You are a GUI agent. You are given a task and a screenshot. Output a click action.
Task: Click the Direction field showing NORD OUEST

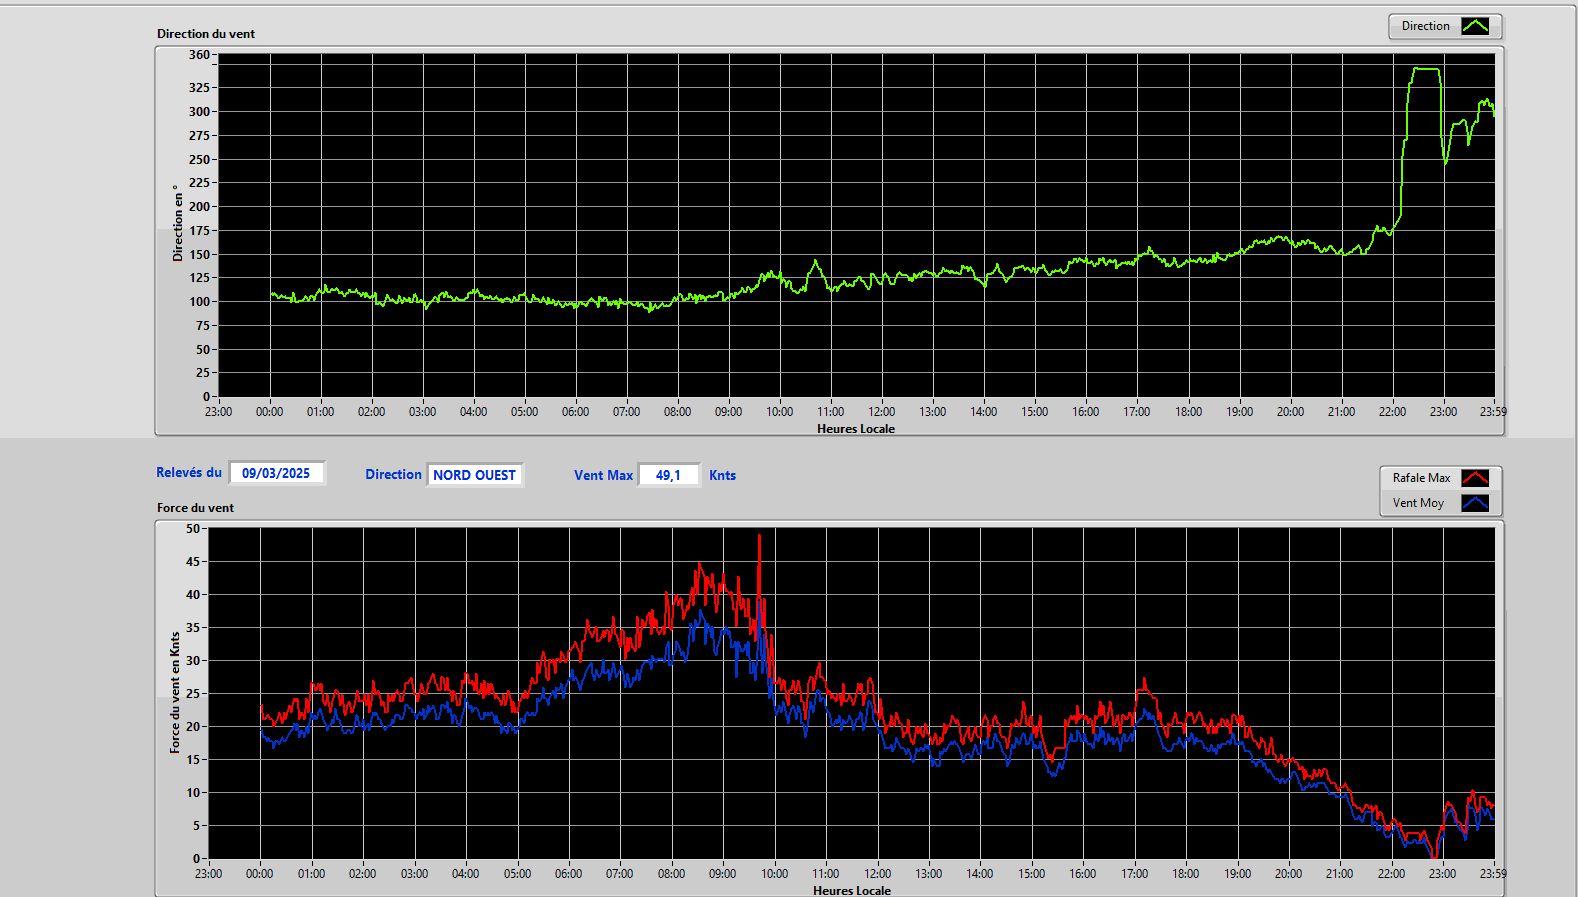(x=475, y=475)
